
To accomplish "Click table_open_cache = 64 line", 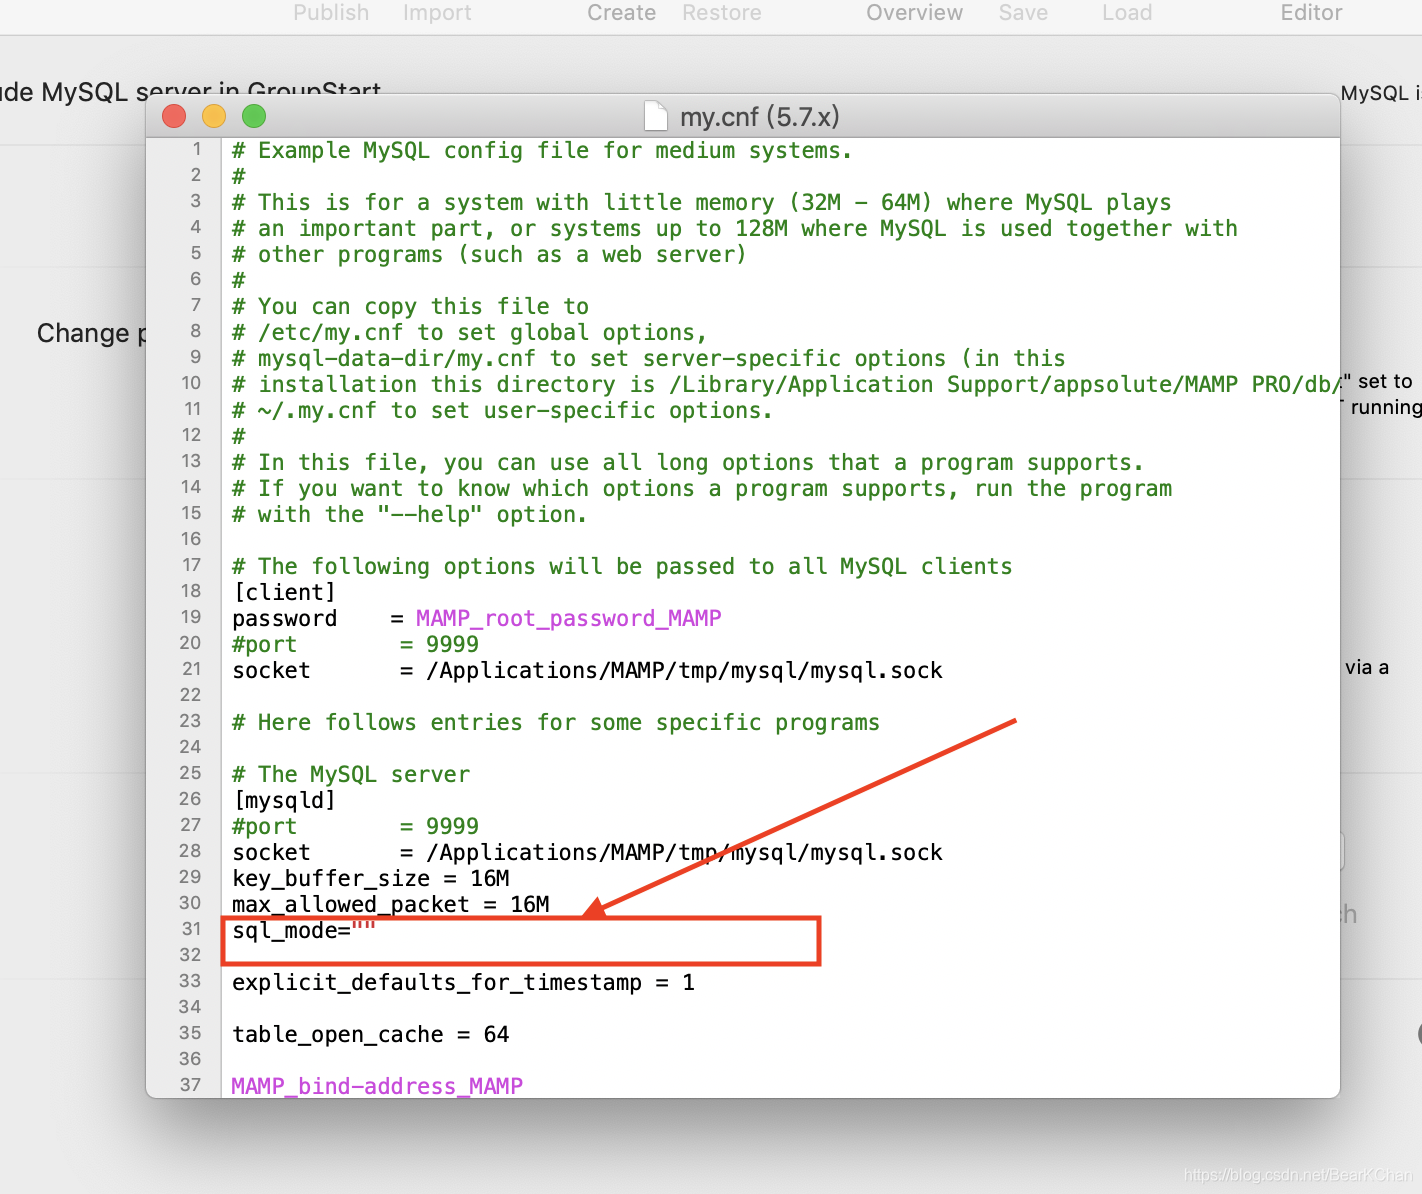I will coord(371,1035).
